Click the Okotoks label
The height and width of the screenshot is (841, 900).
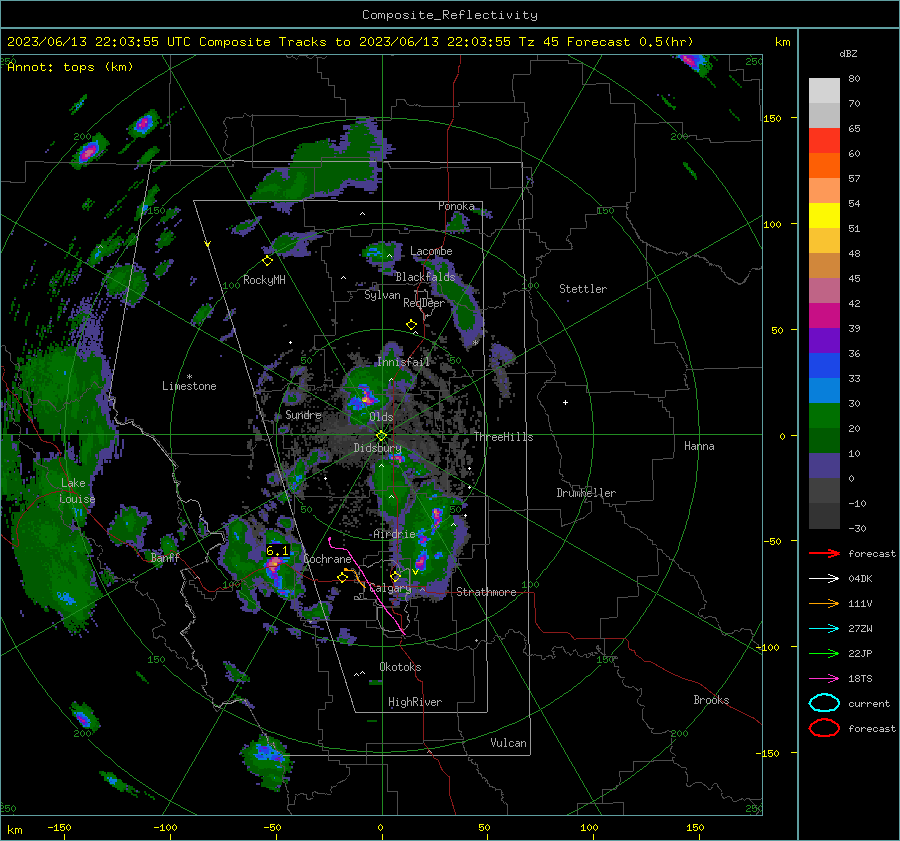click(400, 667)
